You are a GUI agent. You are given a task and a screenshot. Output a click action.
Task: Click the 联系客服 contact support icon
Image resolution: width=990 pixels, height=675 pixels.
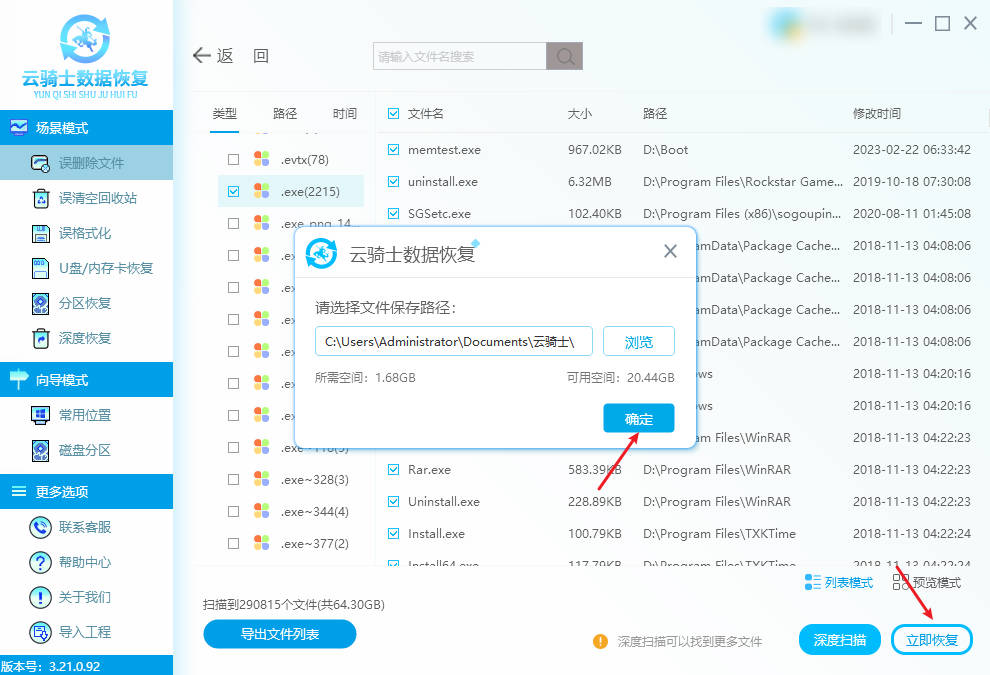41,527
